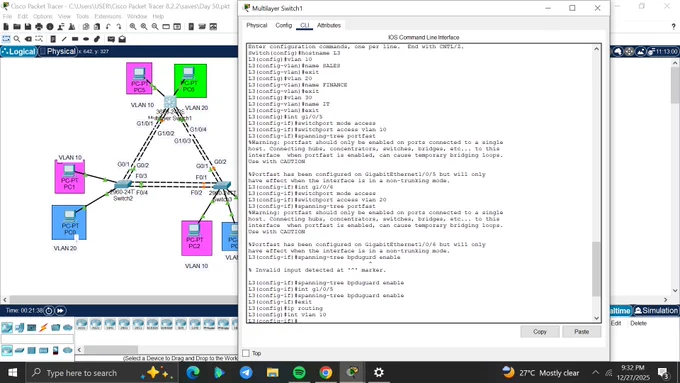Viewport: 680px width, 383px height.
Task: Click the New file icon in main toolbar
Action: click(x=6, y=27)
